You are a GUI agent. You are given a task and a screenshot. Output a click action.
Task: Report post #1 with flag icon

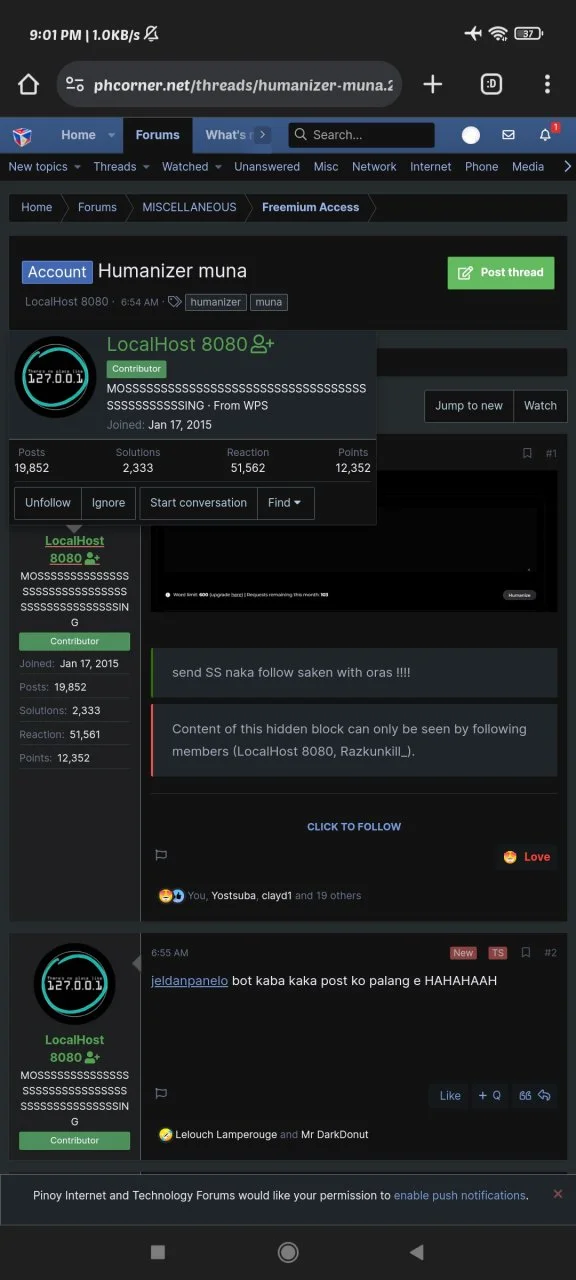(160, 856)
